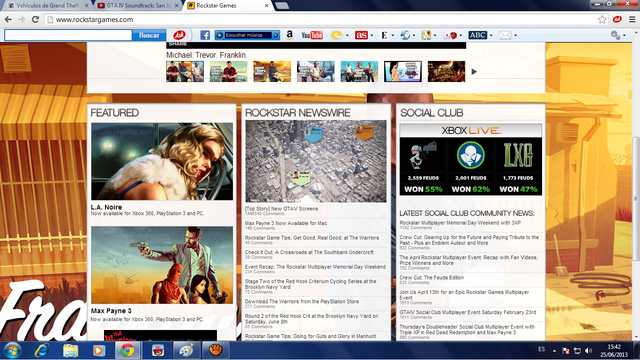The height and width of the screenshot is (360, 640).
Task: Click the mail envelope toolbar icon
Action: tap(505, 35)
